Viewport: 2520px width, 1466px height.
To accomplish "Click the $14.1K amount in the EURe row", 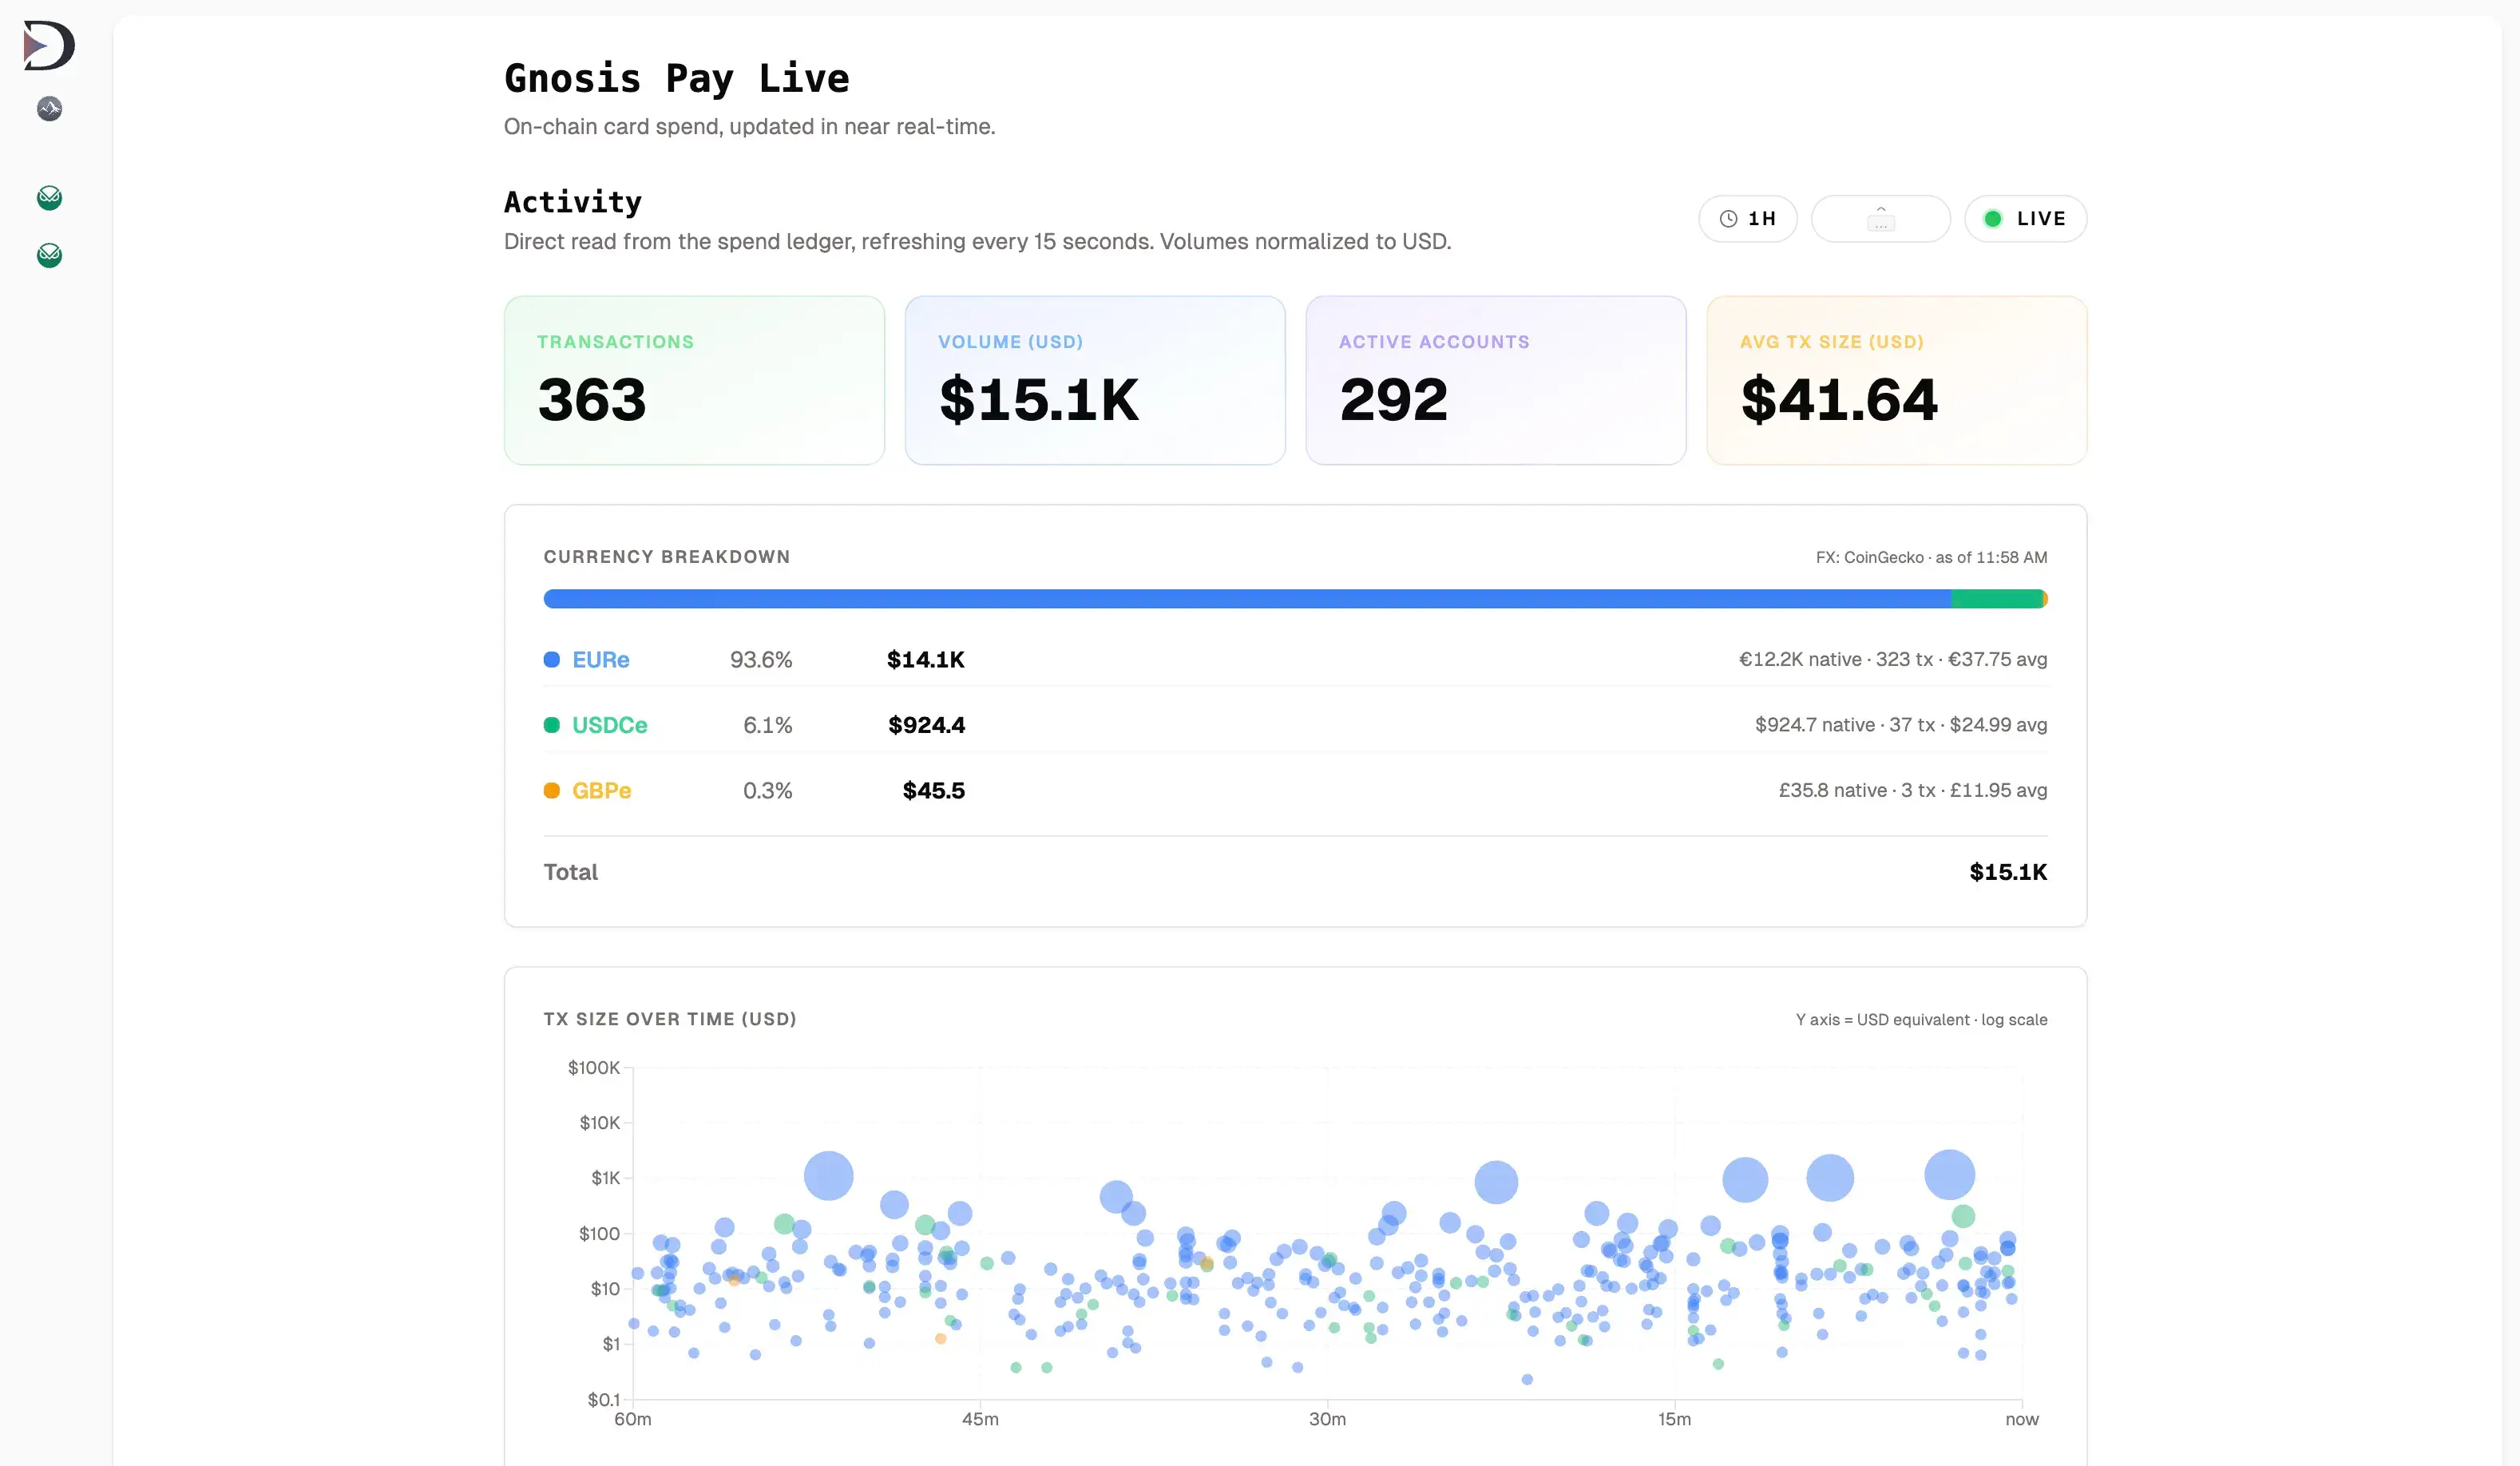I will (x=926, y=660).
